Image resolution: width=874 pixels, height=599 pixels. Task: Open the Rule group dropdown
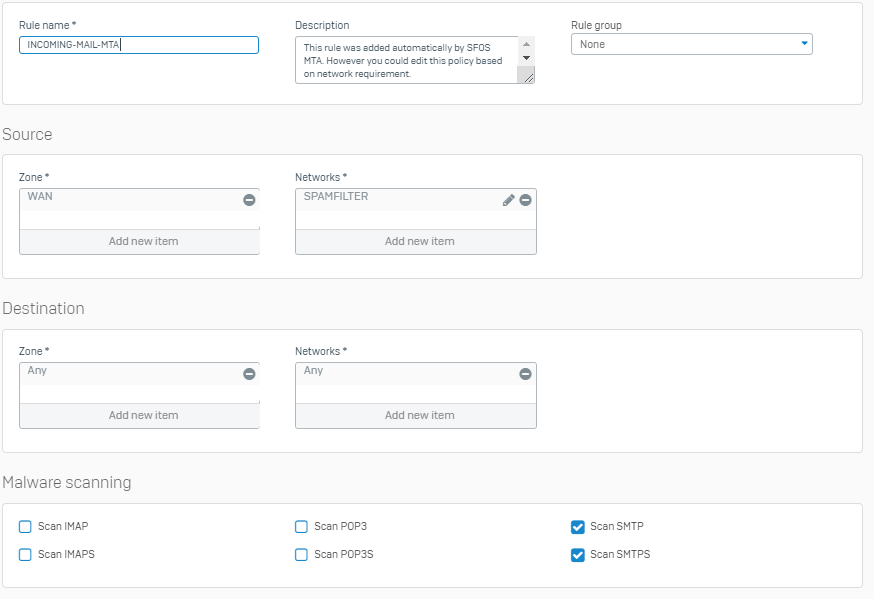(691, 44)
